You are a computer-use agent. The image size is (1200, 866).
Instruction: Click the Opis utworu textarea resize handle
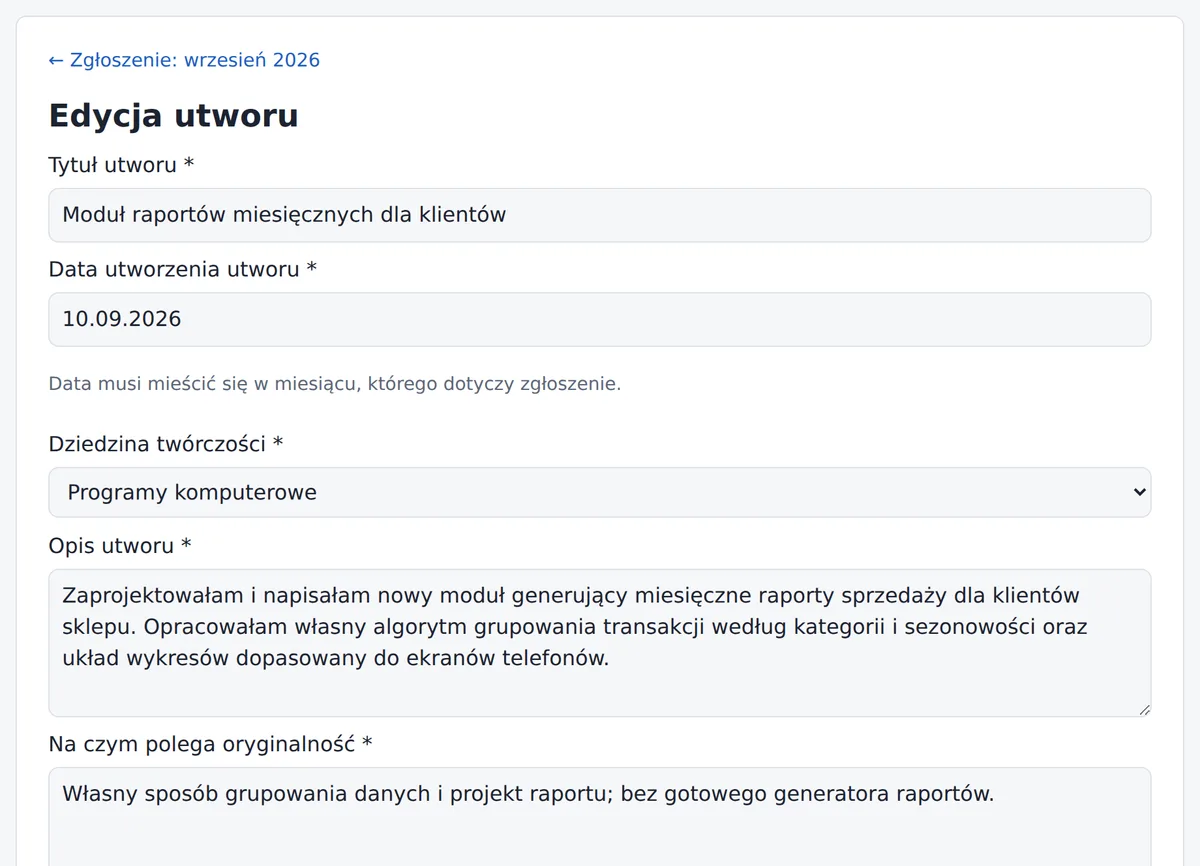point(1144,709)
